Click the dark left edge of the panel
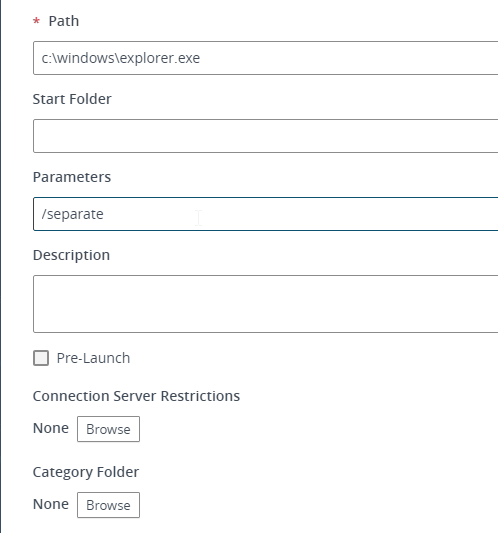 tap(1, 266)
